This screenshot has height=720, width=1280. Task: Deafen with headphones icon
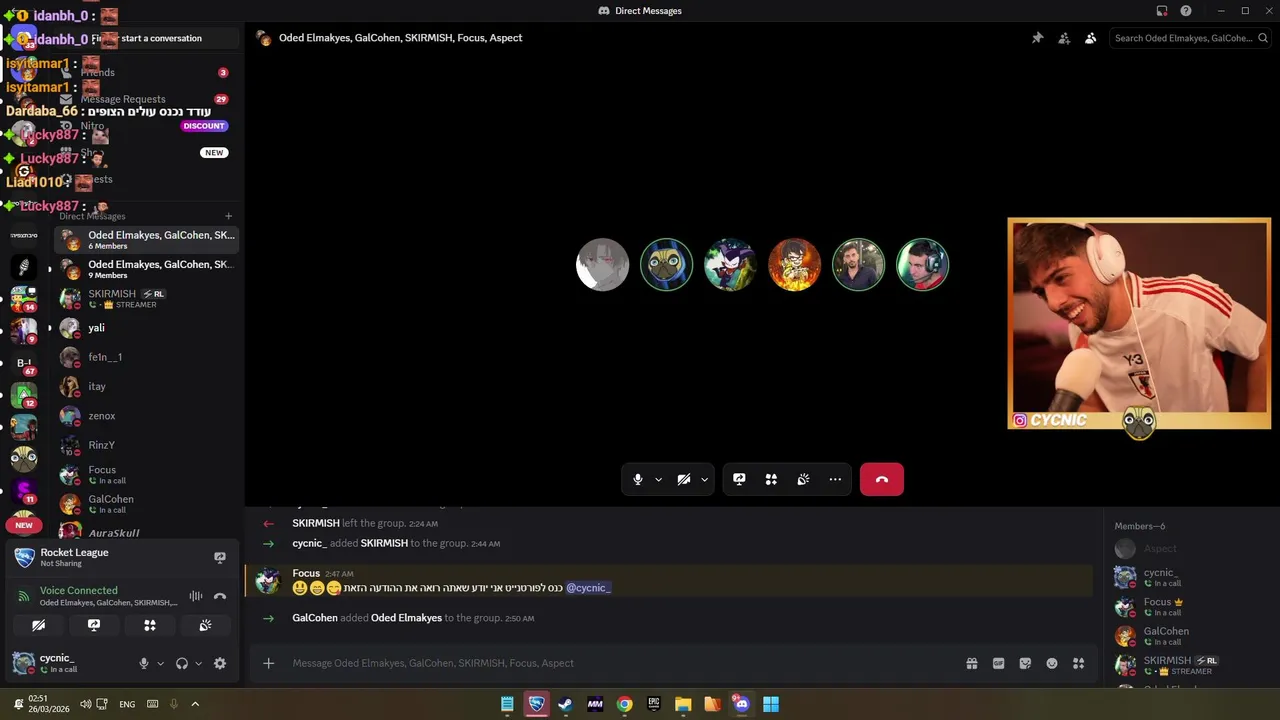[182, 663]
